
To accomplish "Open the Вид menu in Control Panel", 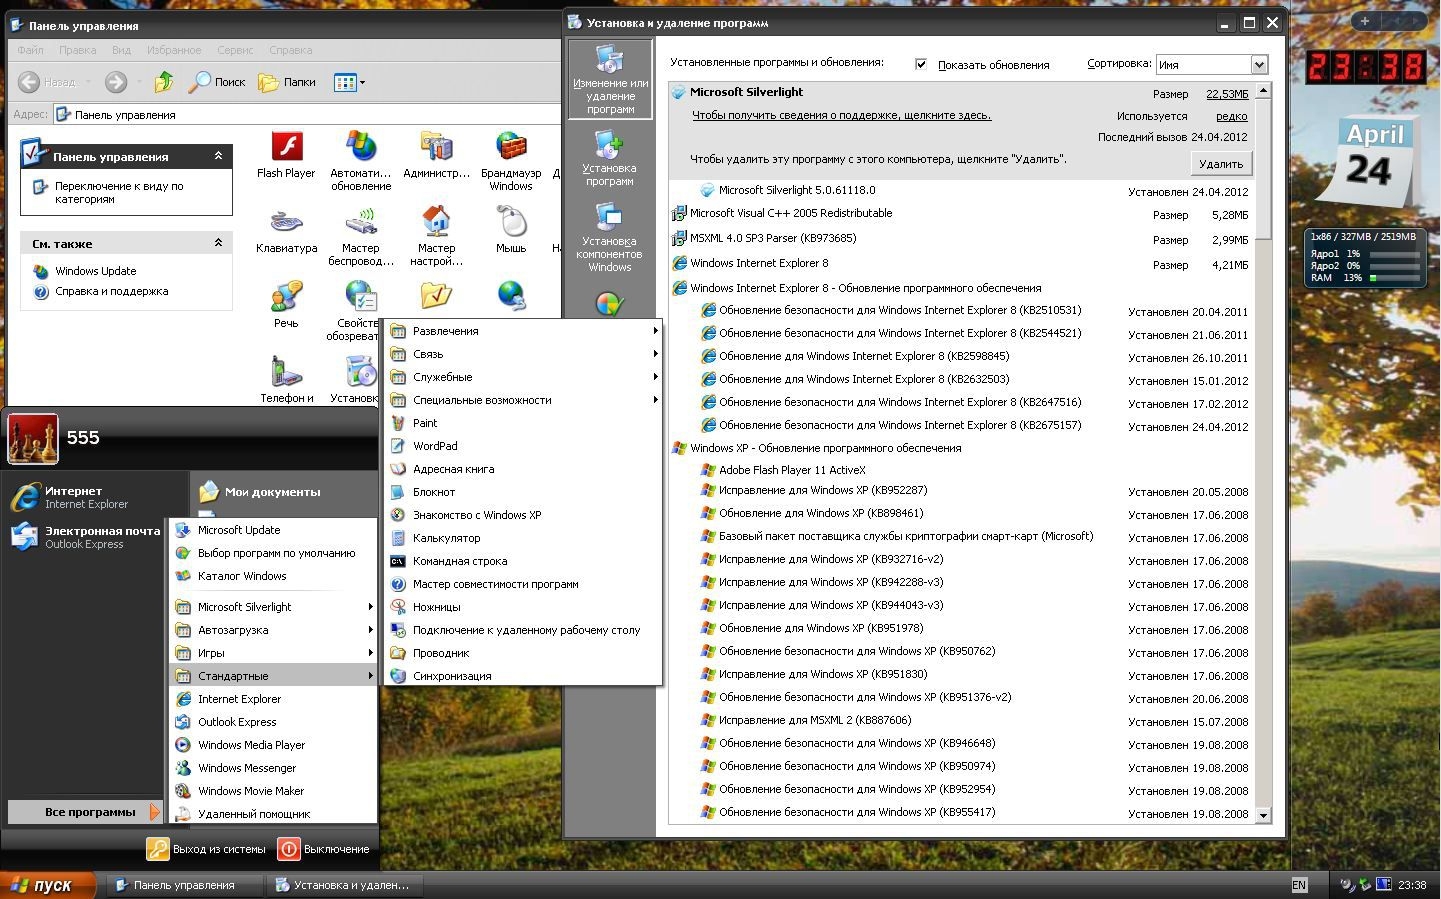I will (121, 50).
